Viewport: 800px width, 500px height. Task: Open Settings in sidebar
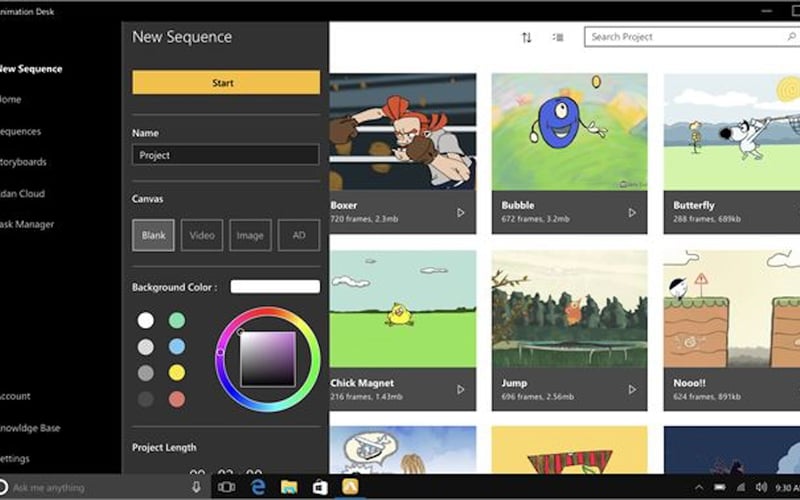coord(15,458)
